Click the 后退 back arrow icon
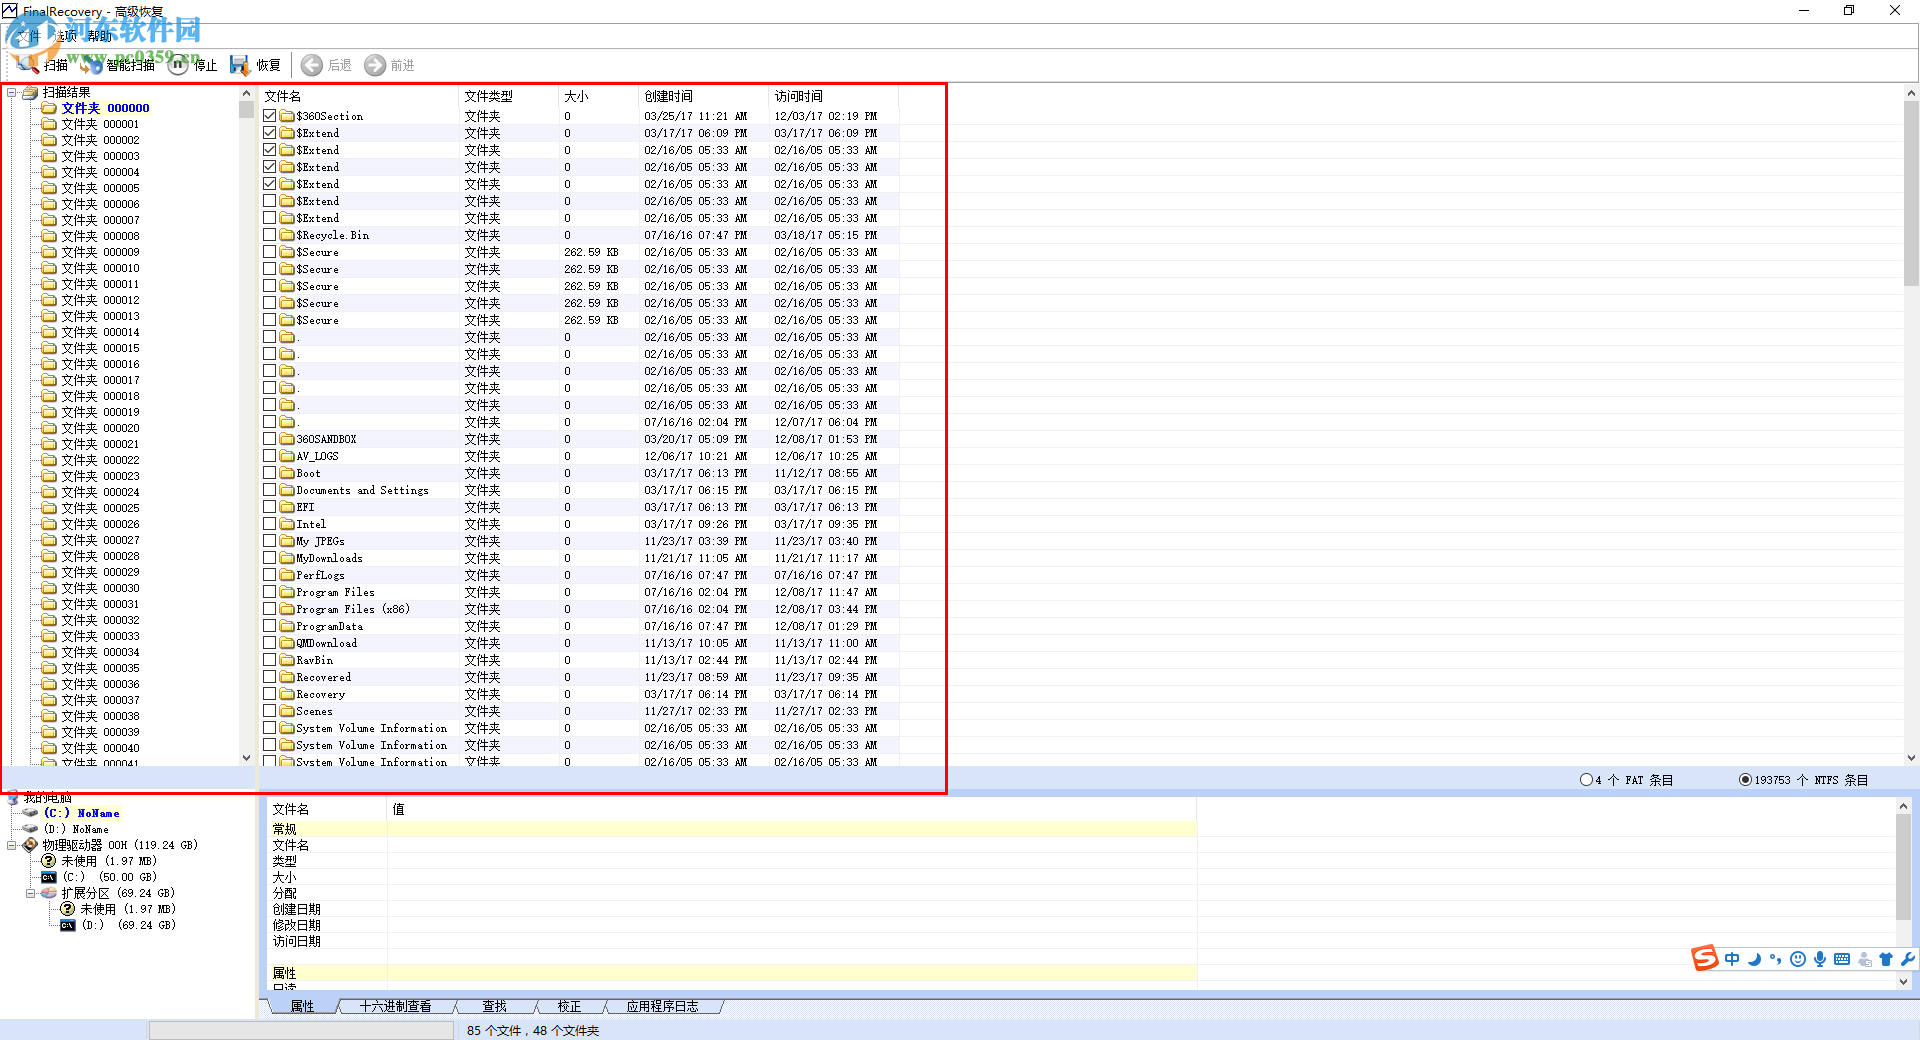This screenshot has height=1040, width=1920. 312,64
